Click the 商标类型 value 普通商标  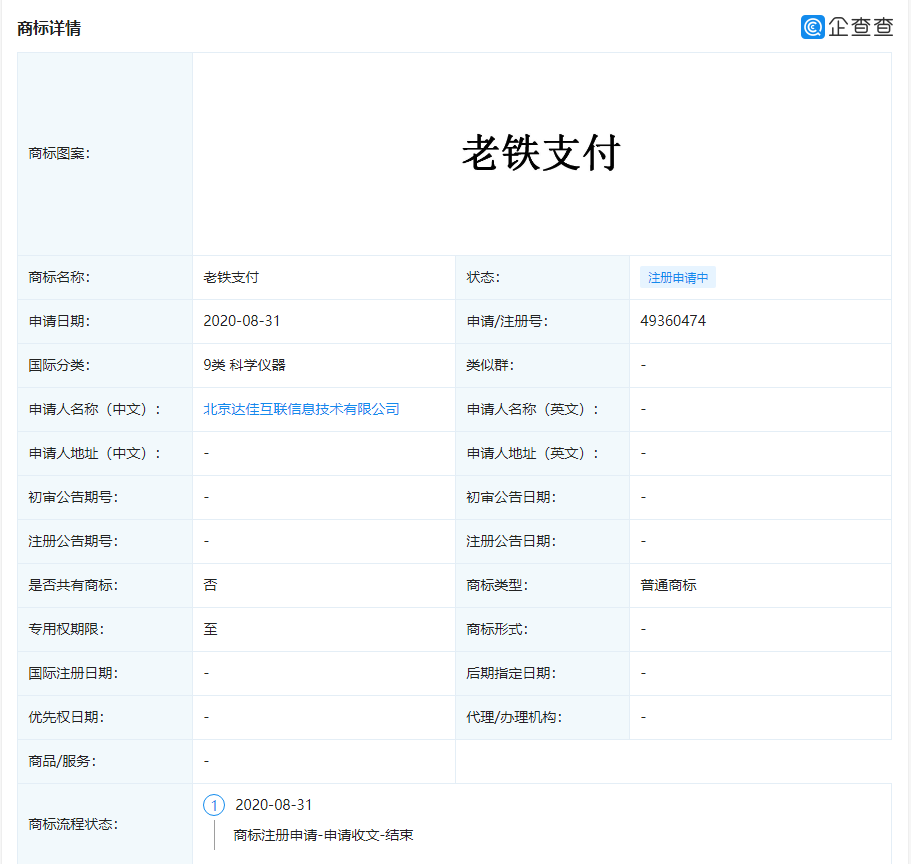667,585
